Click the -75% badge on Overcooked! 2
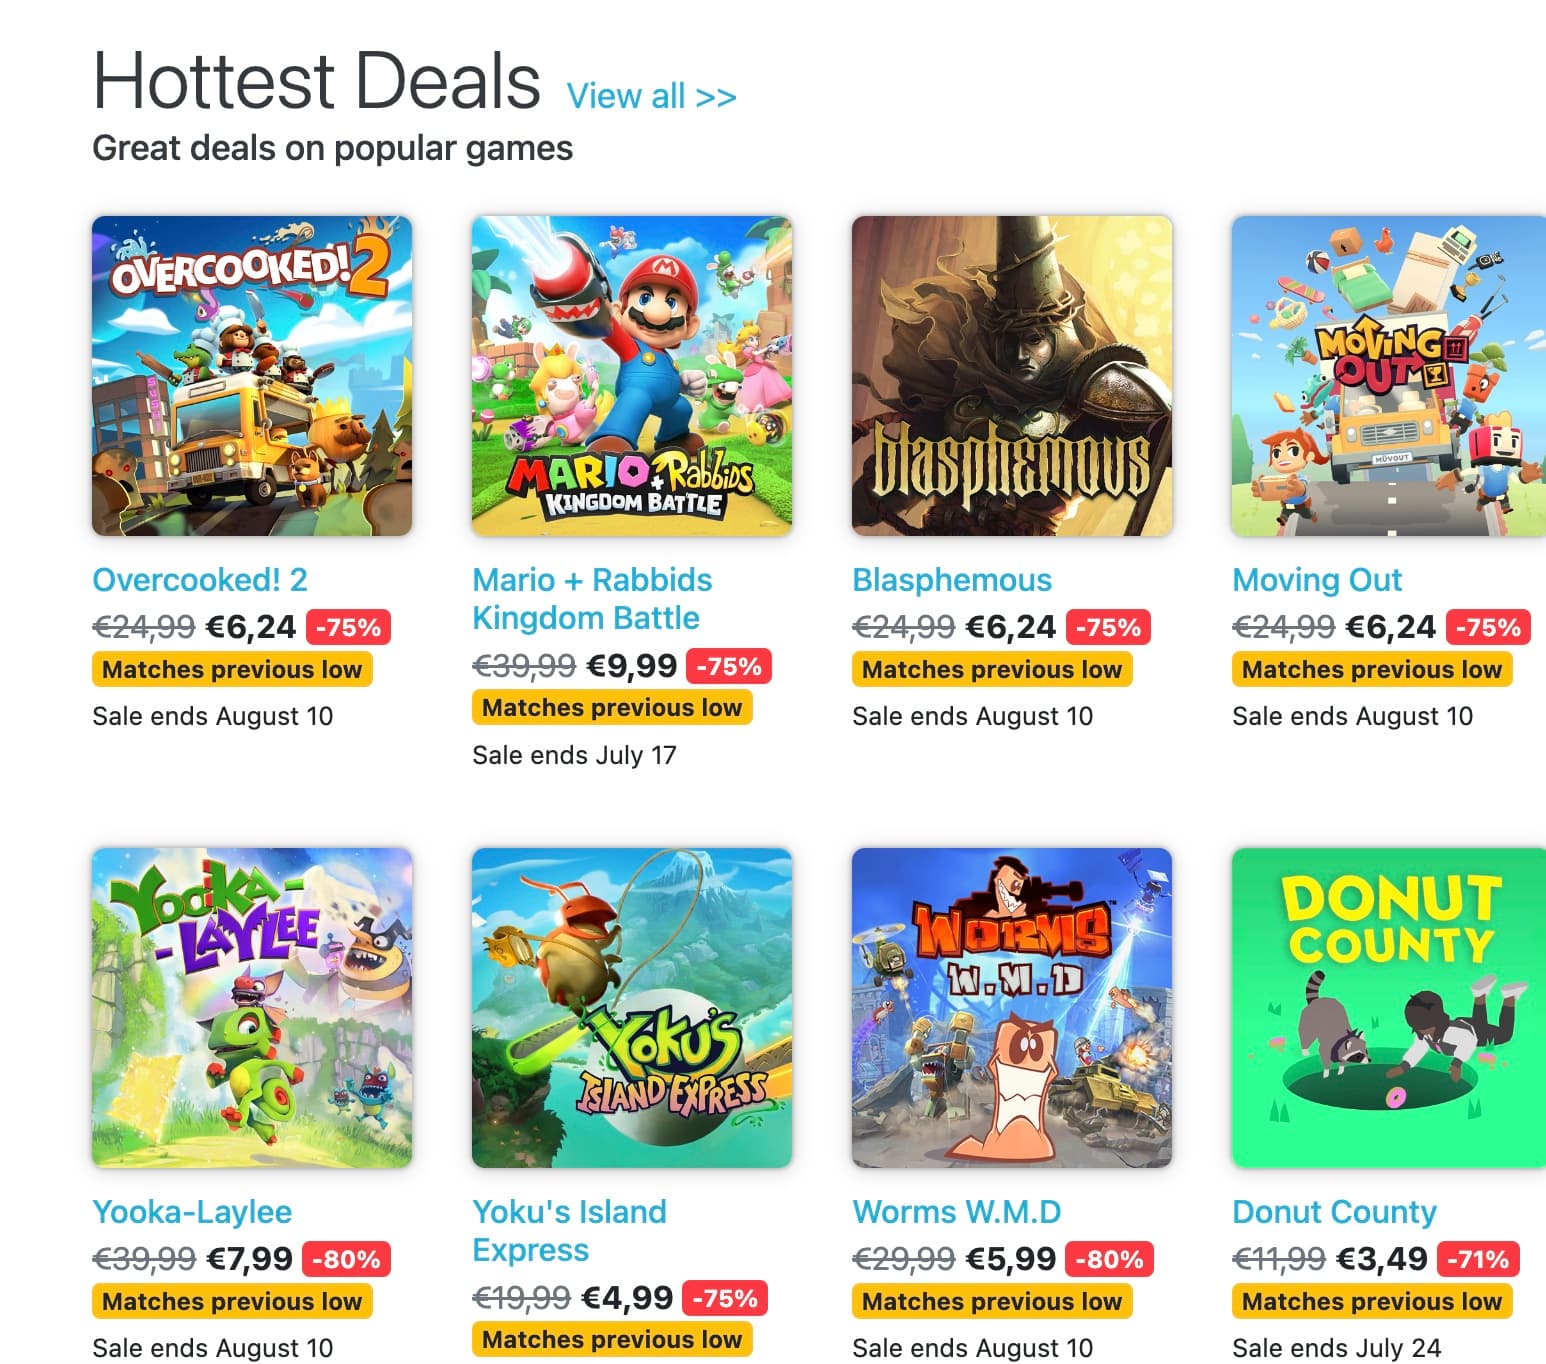 [x=351, y=627]
